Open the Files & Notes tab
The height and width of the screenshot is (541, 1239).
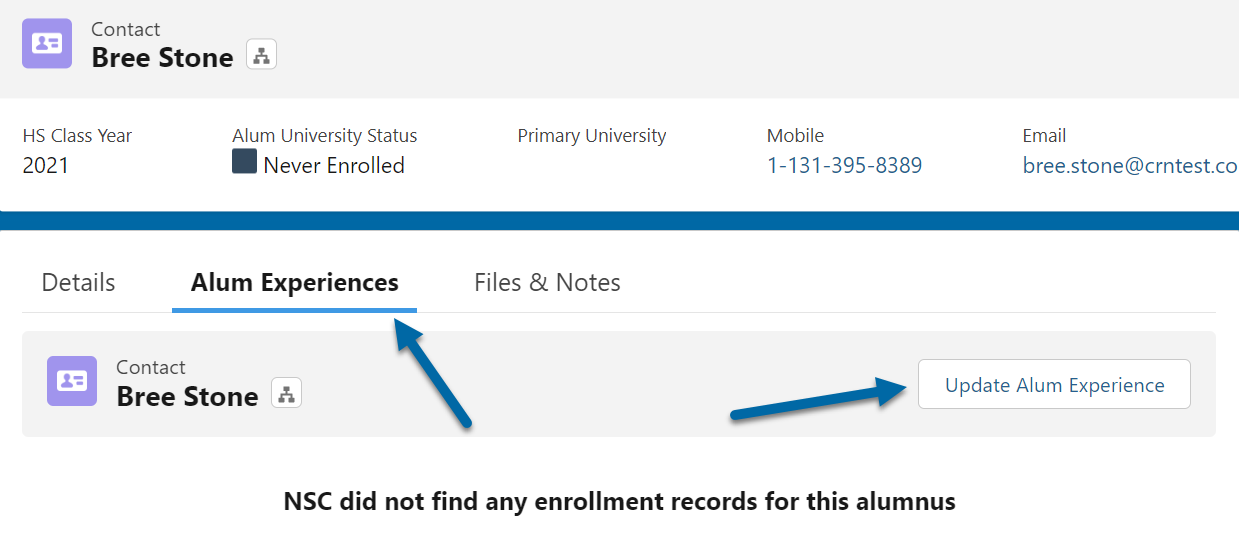[x=547, y=283]
